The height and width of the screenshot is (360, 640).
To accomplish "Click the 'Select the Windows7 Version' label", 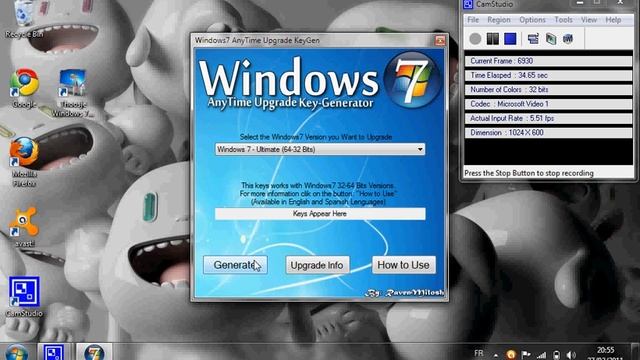I will point(316,137).
